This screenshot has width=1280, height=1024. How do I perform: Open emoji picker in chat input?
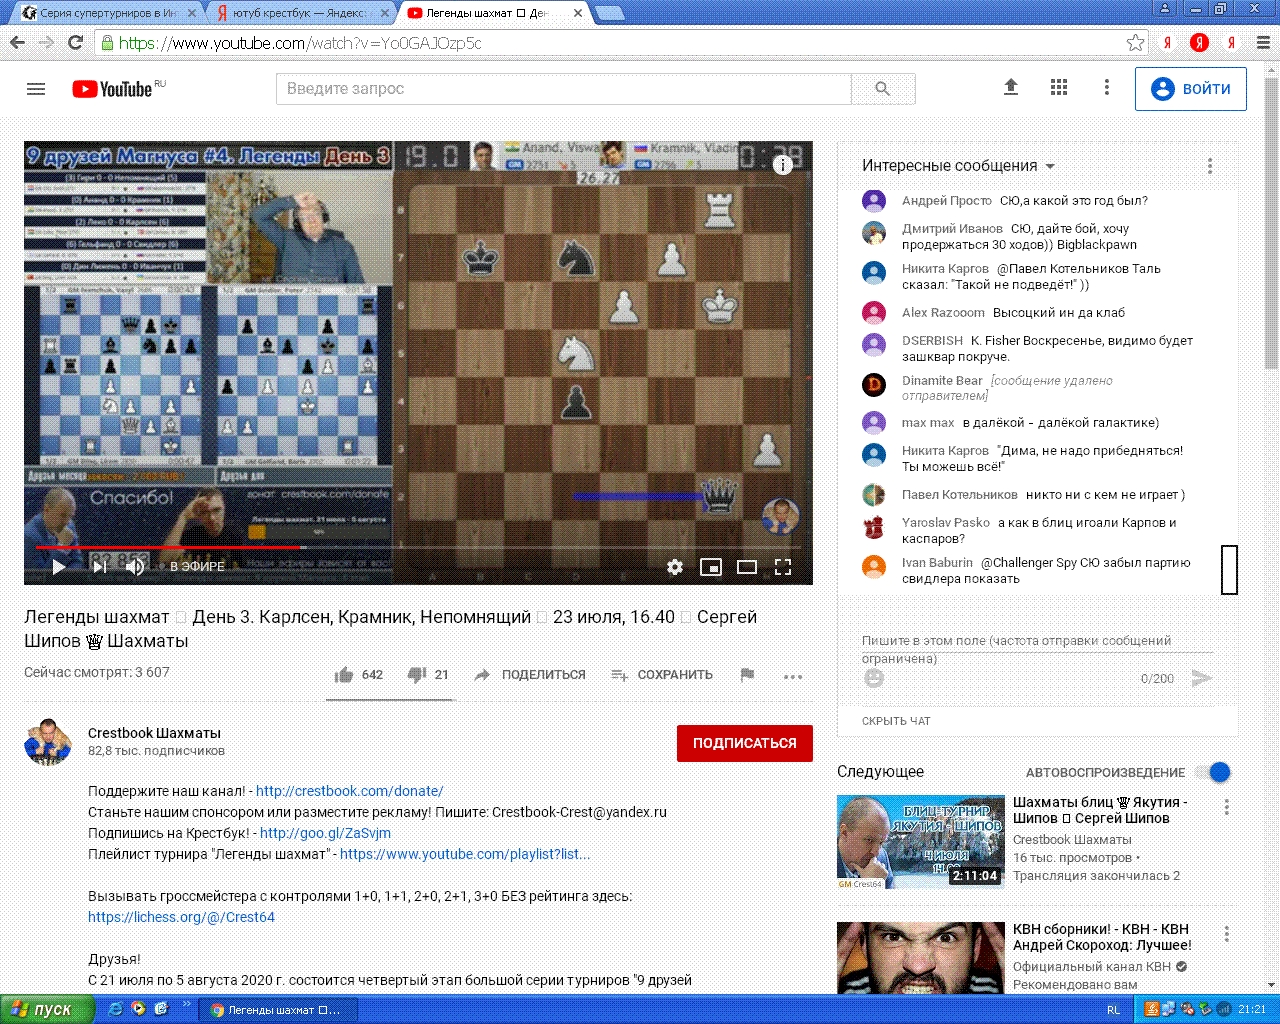(874, 678)
